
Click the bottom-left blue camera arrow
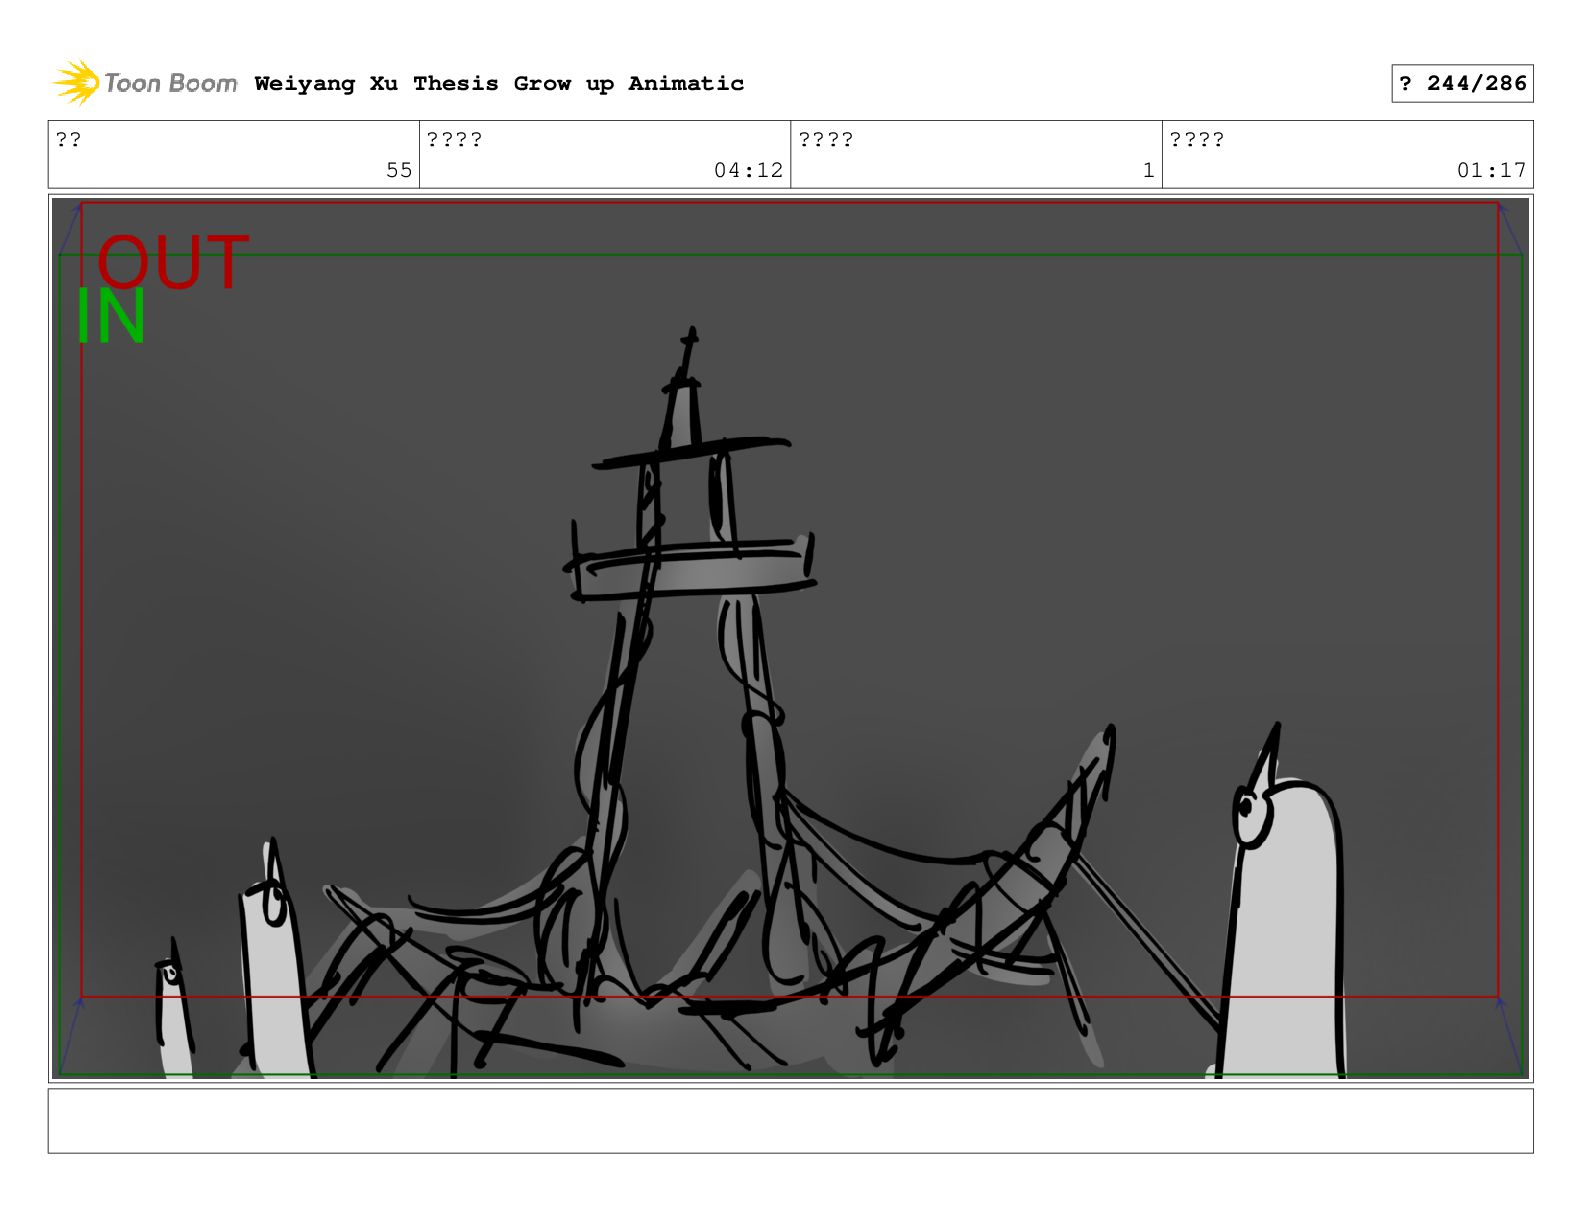71,1035
